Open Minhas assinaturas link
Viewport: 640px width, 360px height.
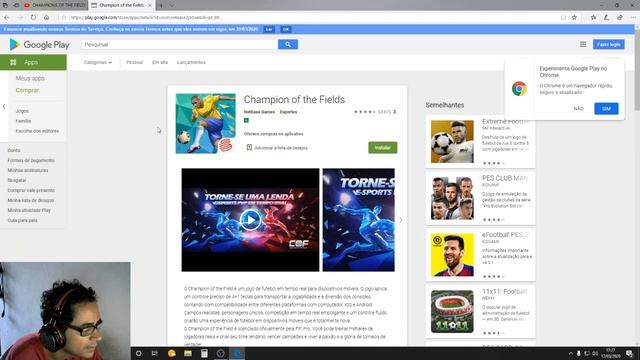tap(28, 170)
